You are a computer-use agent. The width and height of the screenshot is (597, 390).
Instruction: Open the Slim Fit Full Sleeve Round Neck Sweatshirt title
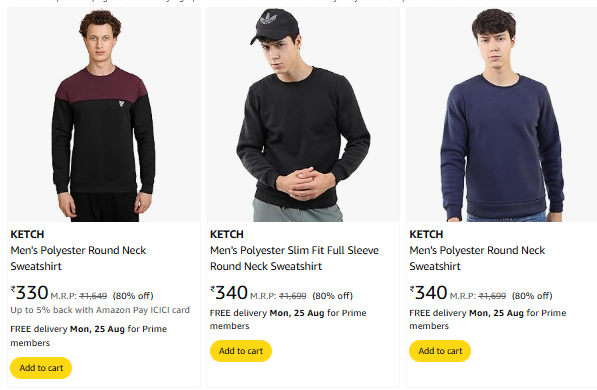click(294, 258)
